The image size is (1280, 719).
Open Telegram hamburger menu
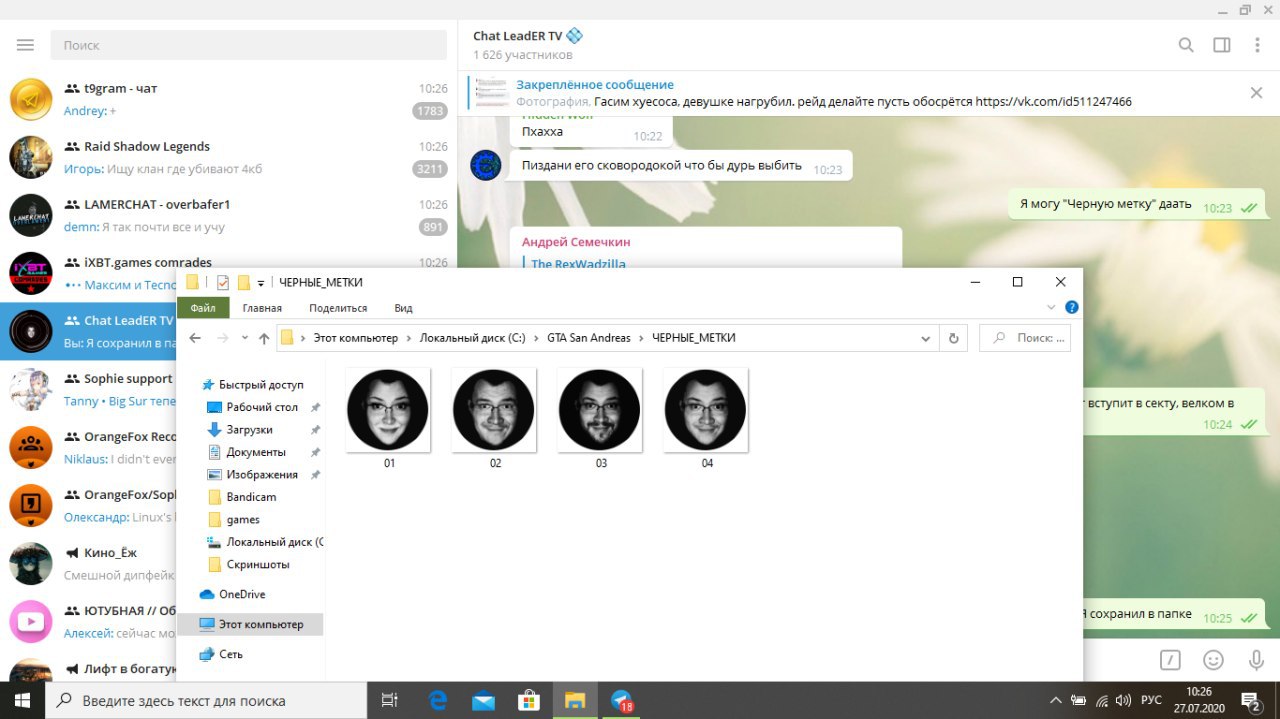(25, 45)
